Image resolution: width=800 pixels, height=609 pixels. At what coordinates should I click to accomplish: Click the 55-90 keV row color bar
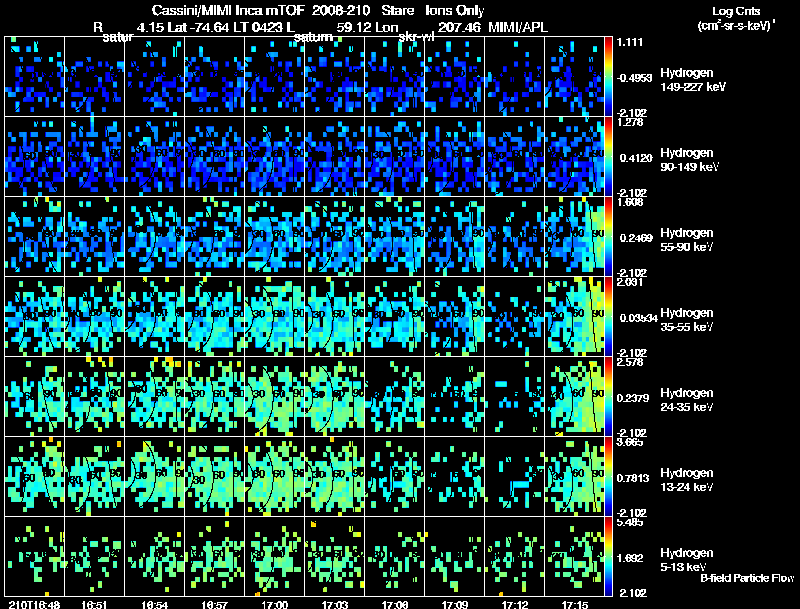608,236
